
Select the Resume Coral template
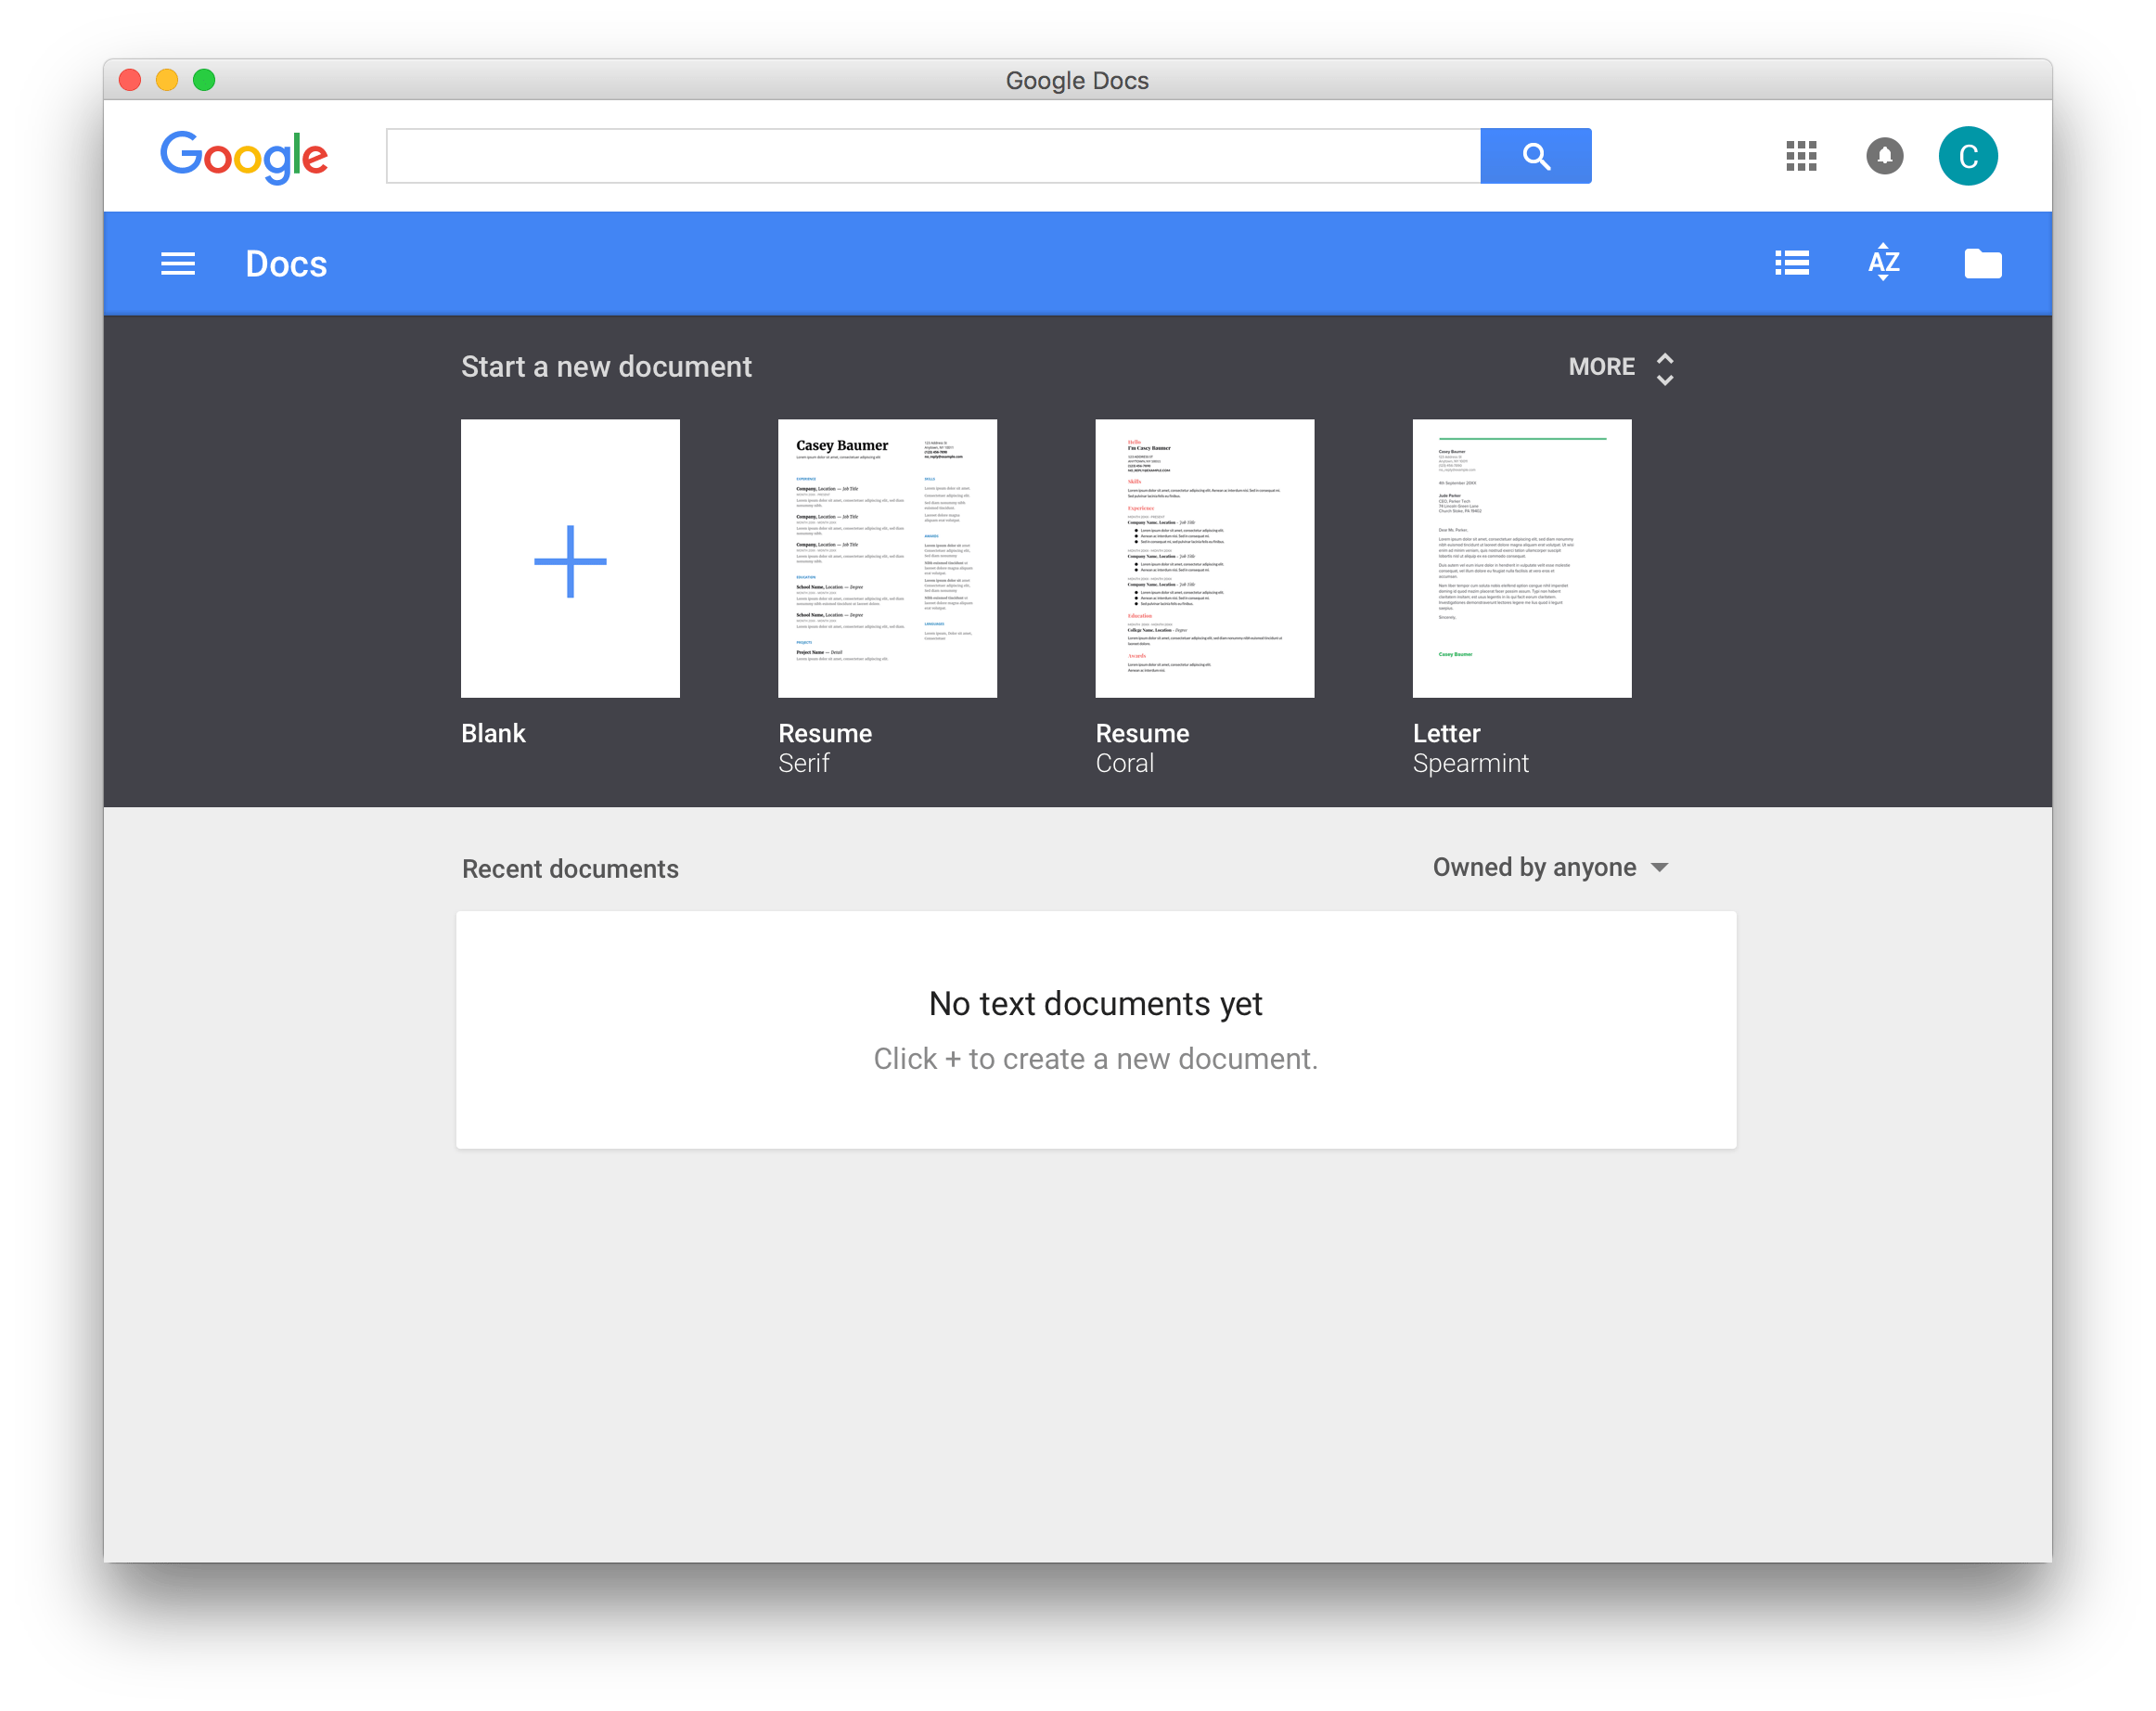coord(1204,559)
